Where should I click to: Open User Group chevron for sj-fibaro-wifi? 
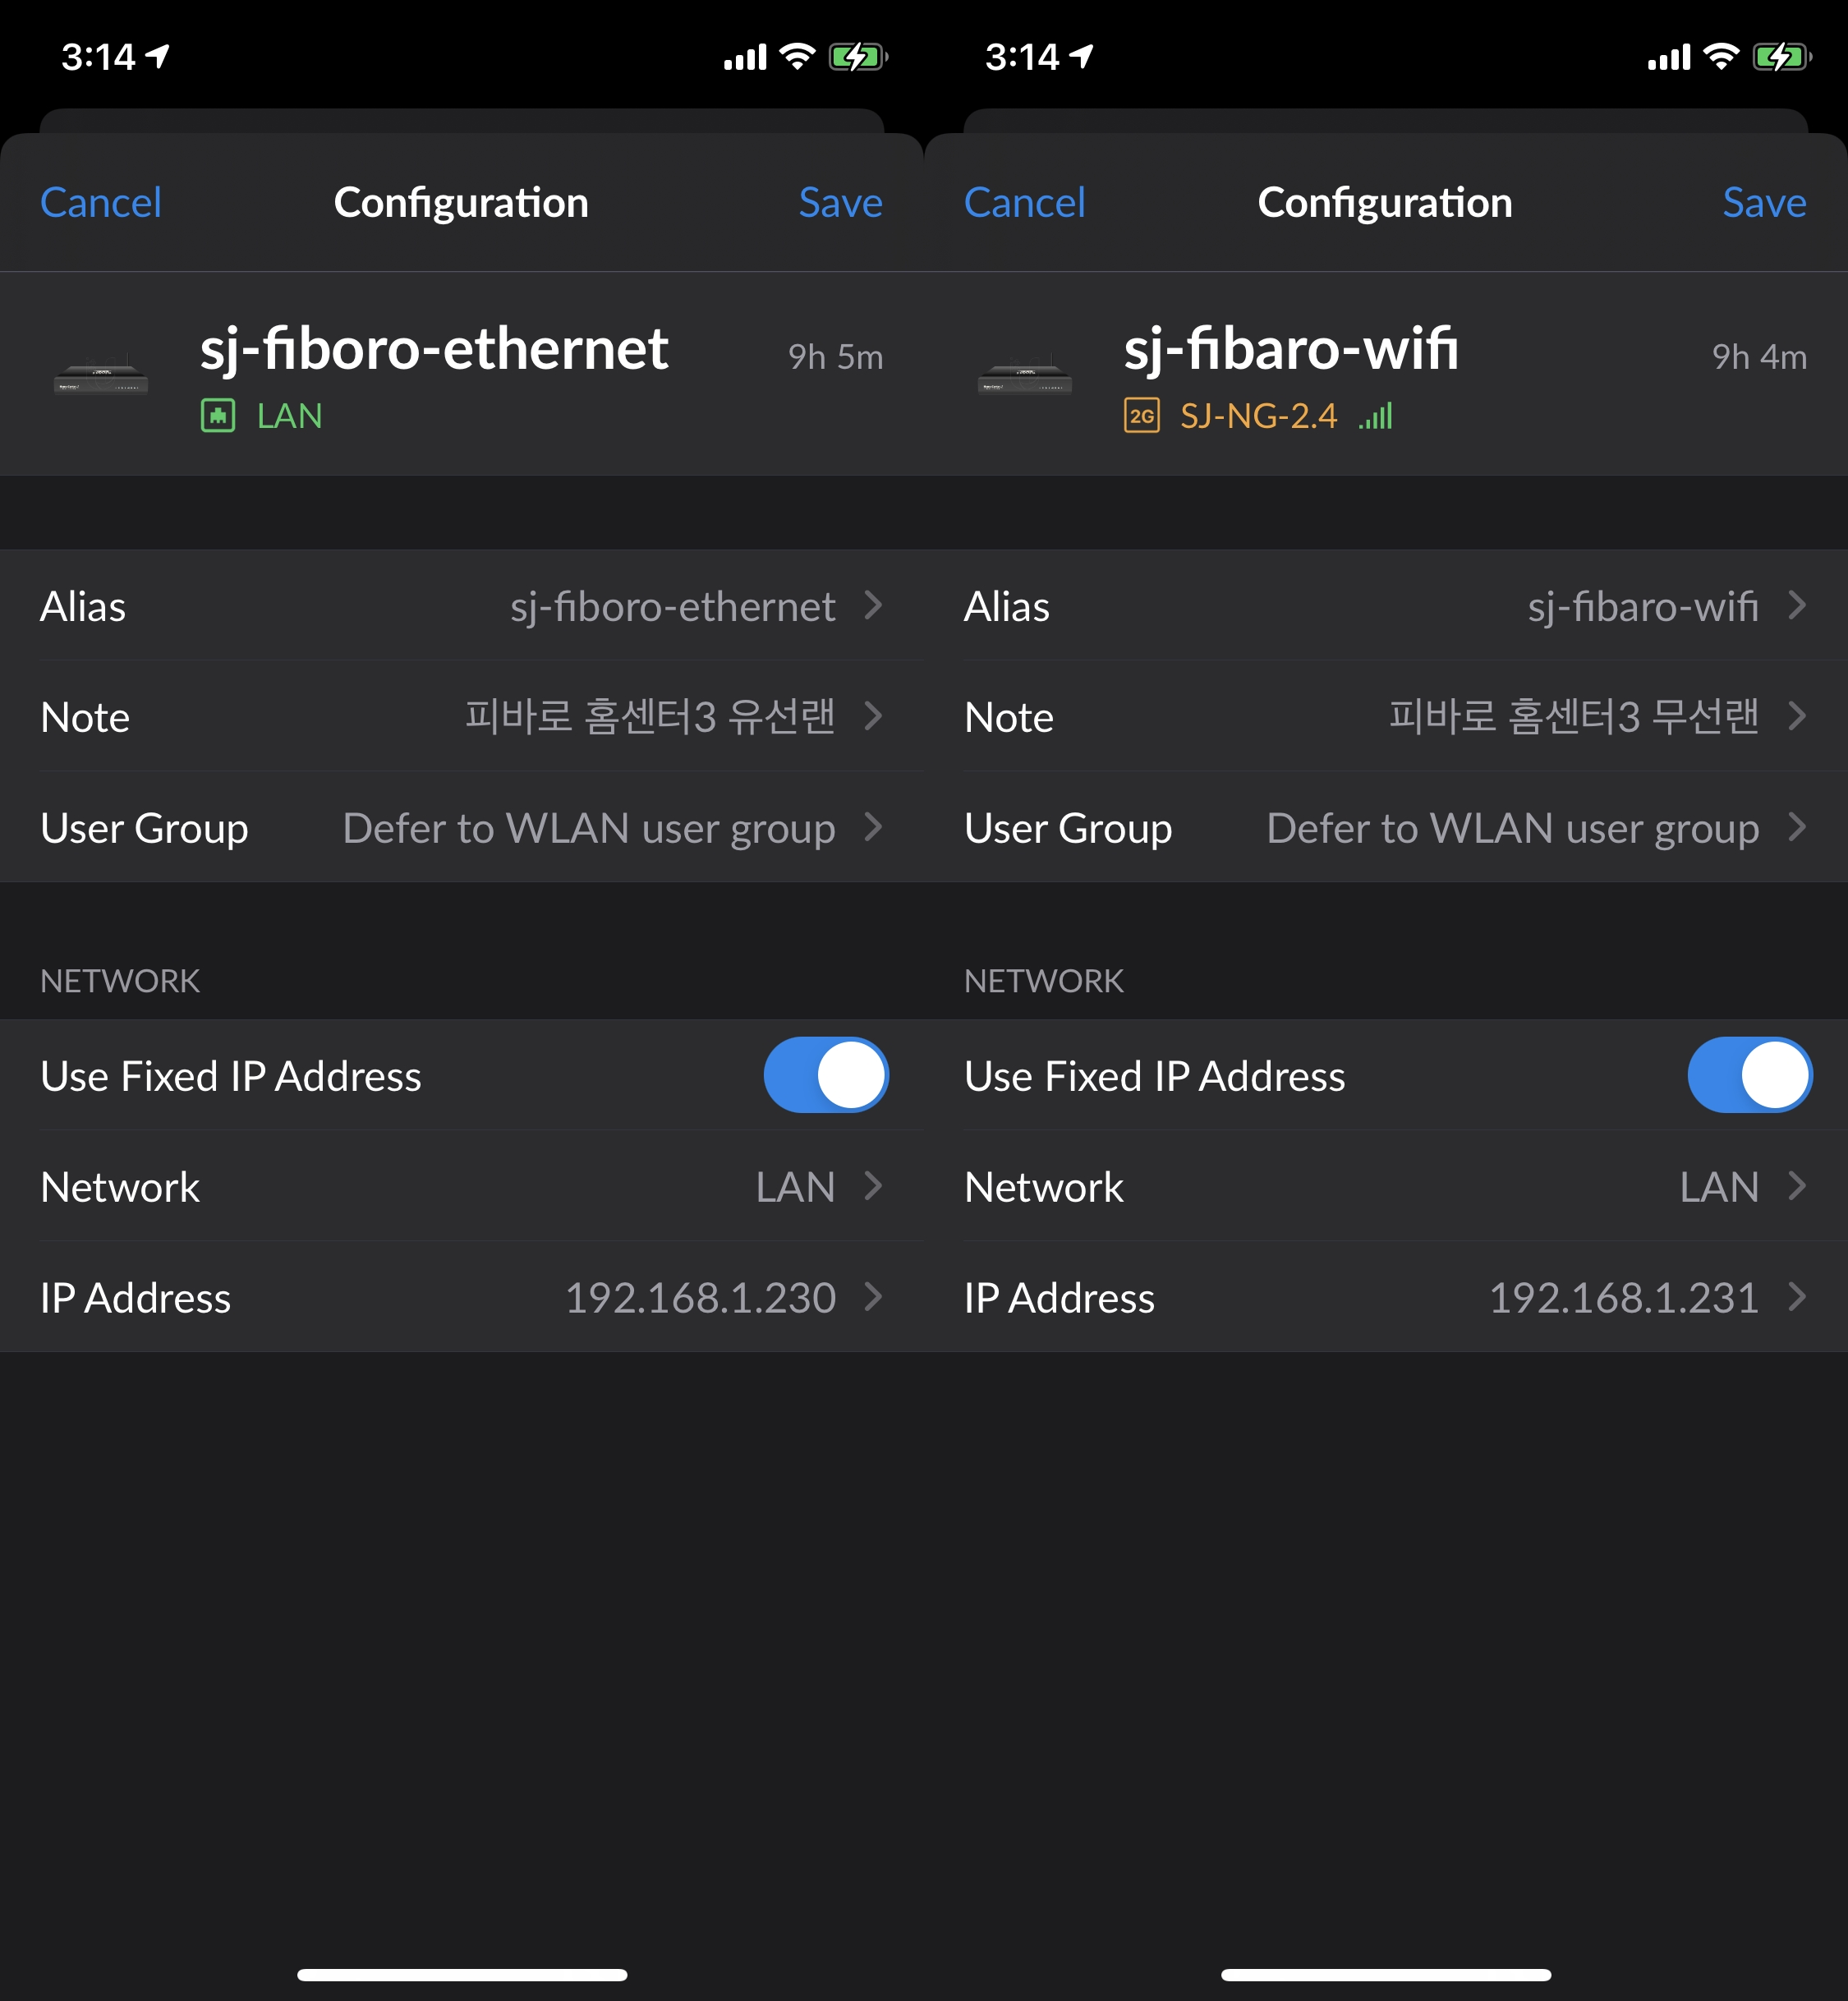click(x=1797, y=827)
